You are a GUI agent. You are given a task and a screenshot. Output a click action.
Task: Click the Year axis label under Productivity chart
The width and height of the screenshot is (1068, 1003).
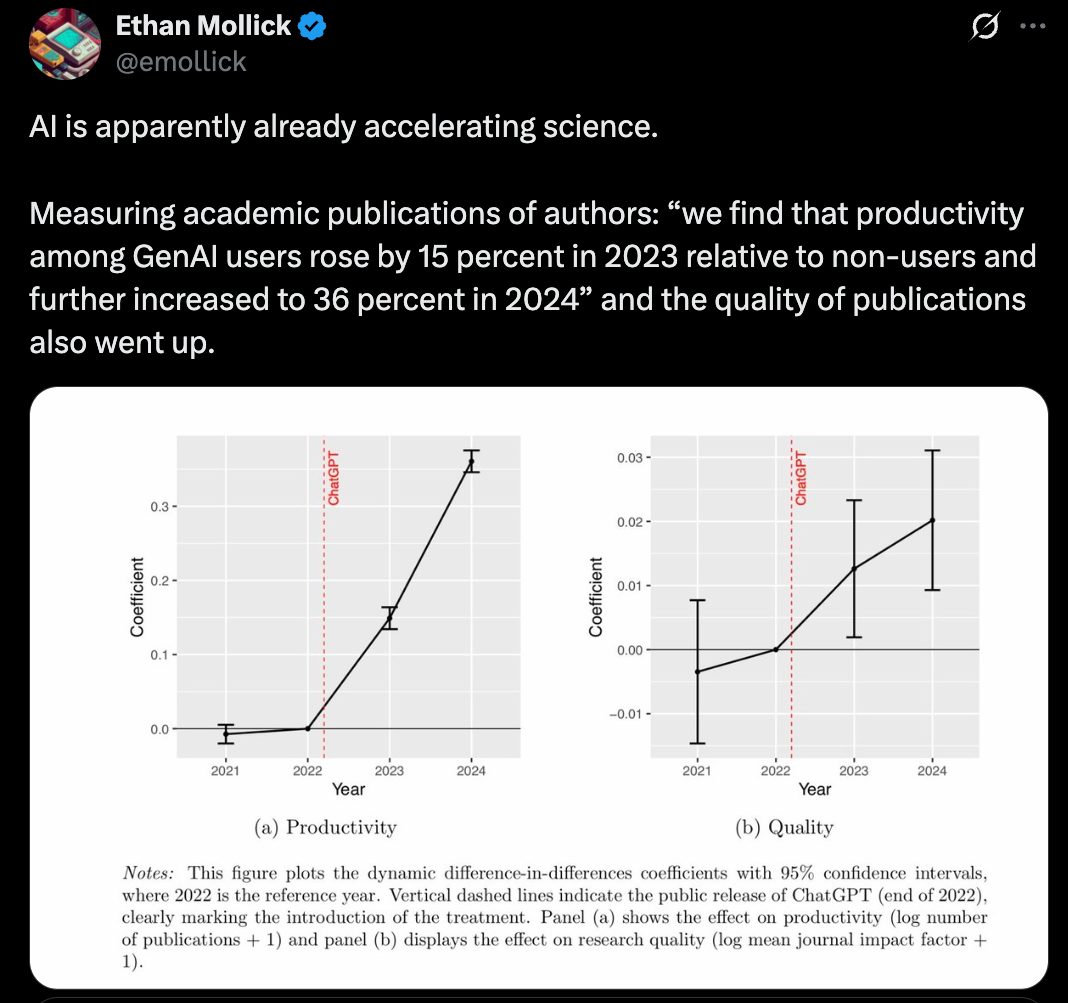(348, 790)
